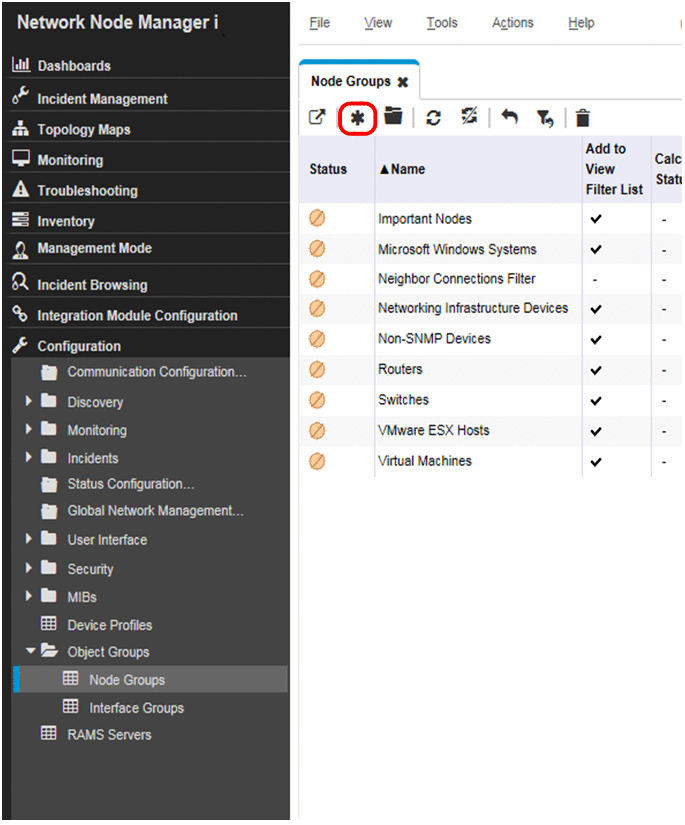The image size is (685, 825).
Task: Click the undo arrow toolbar icon
Action: [510, 118]
